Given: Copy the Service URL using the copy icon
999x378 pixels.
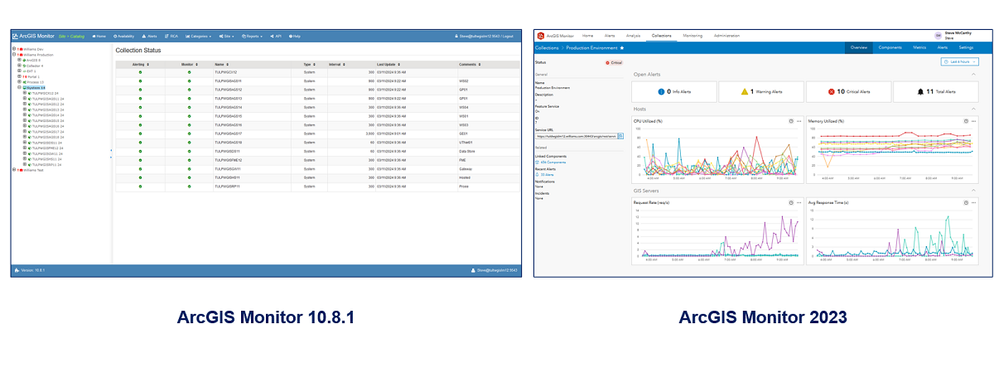Looking at the screenshot, I should 621,136.
